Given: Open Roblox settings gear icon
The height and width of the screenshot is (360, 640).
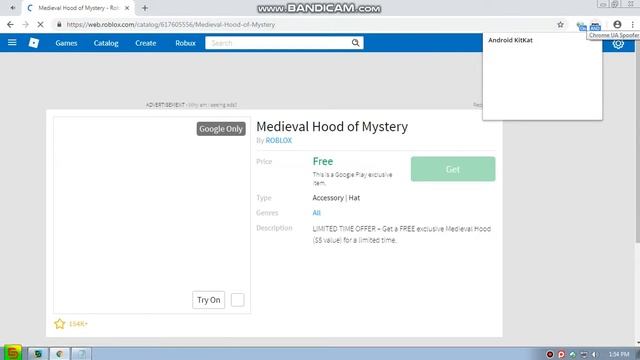Looking at the screenshot, I should (x=618, y=44).
